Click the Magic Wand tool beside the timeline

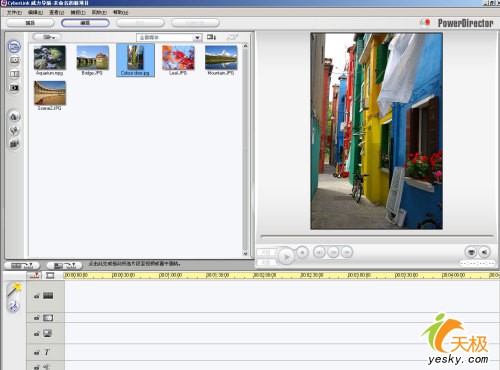14,289
